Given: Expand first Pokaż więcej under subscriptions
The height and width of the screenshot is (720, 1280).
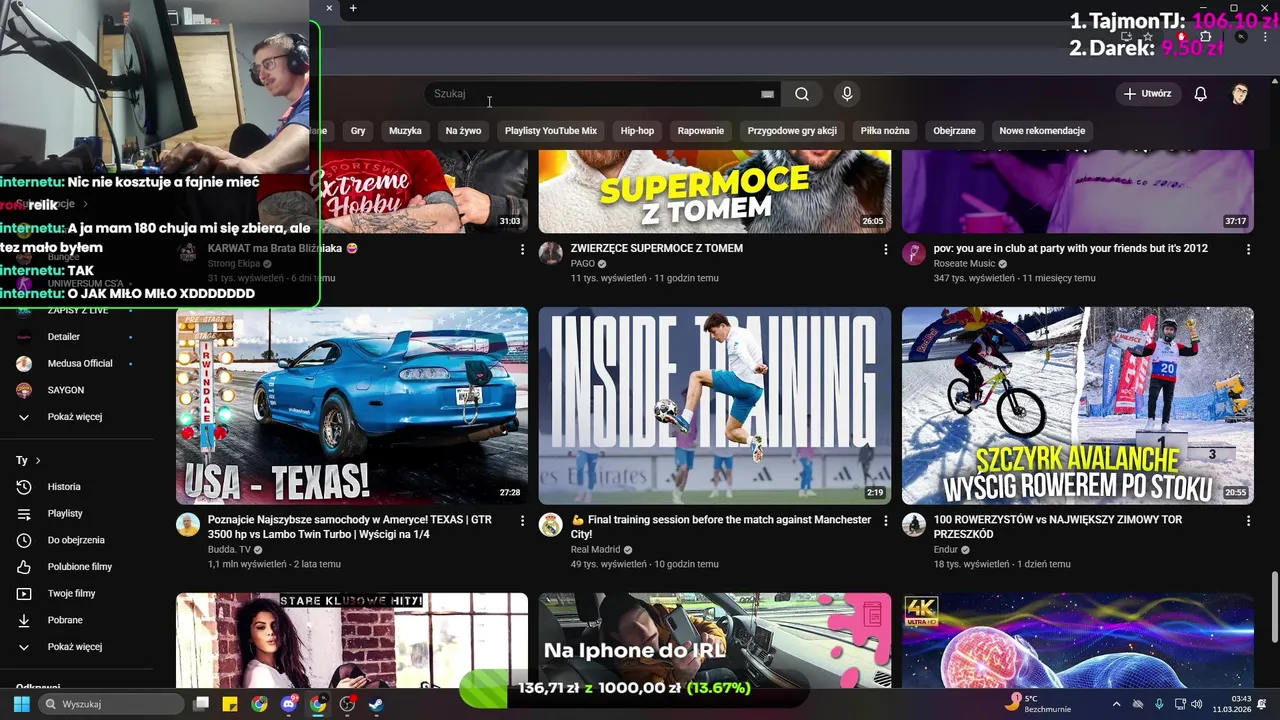Looking at the screenshot, I should [x=77, y=417].
